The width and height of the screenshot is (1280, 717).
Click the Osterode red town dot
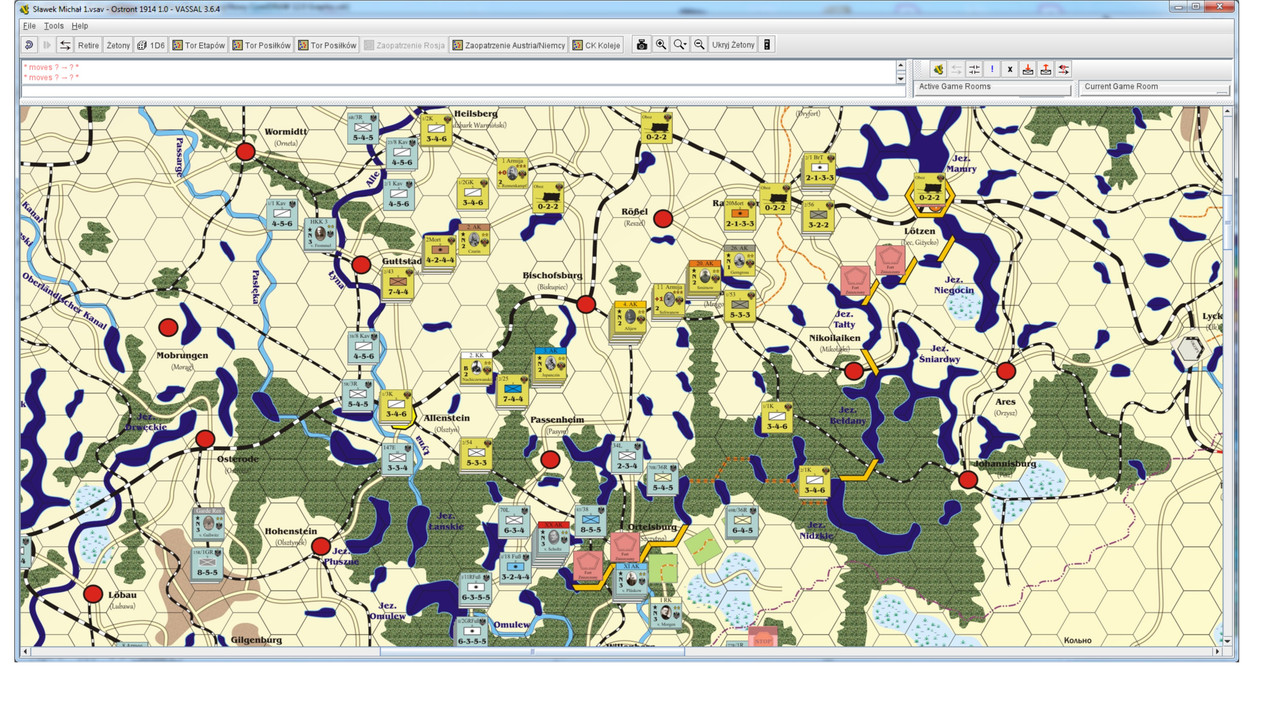[205, 439]
